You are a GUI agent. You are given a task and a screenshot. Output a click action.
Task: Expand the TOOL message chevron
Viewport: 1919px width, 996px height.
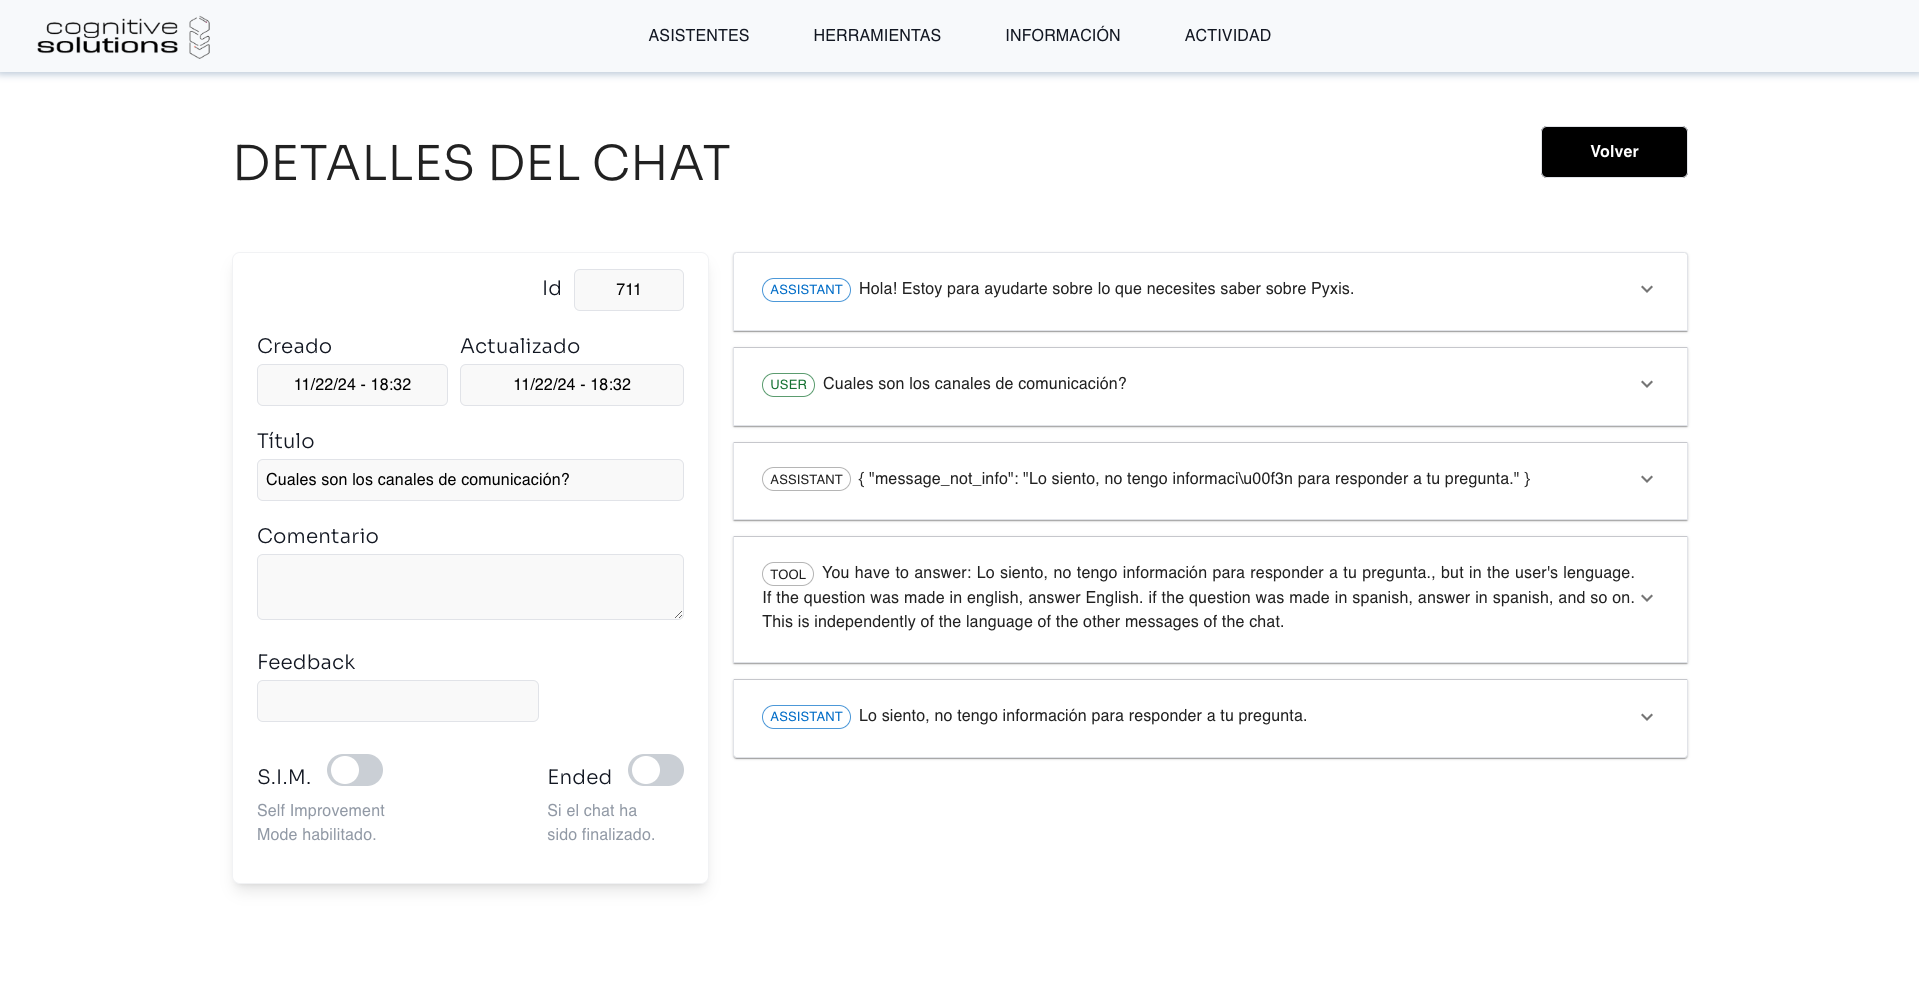click(x=1646, y=598)
